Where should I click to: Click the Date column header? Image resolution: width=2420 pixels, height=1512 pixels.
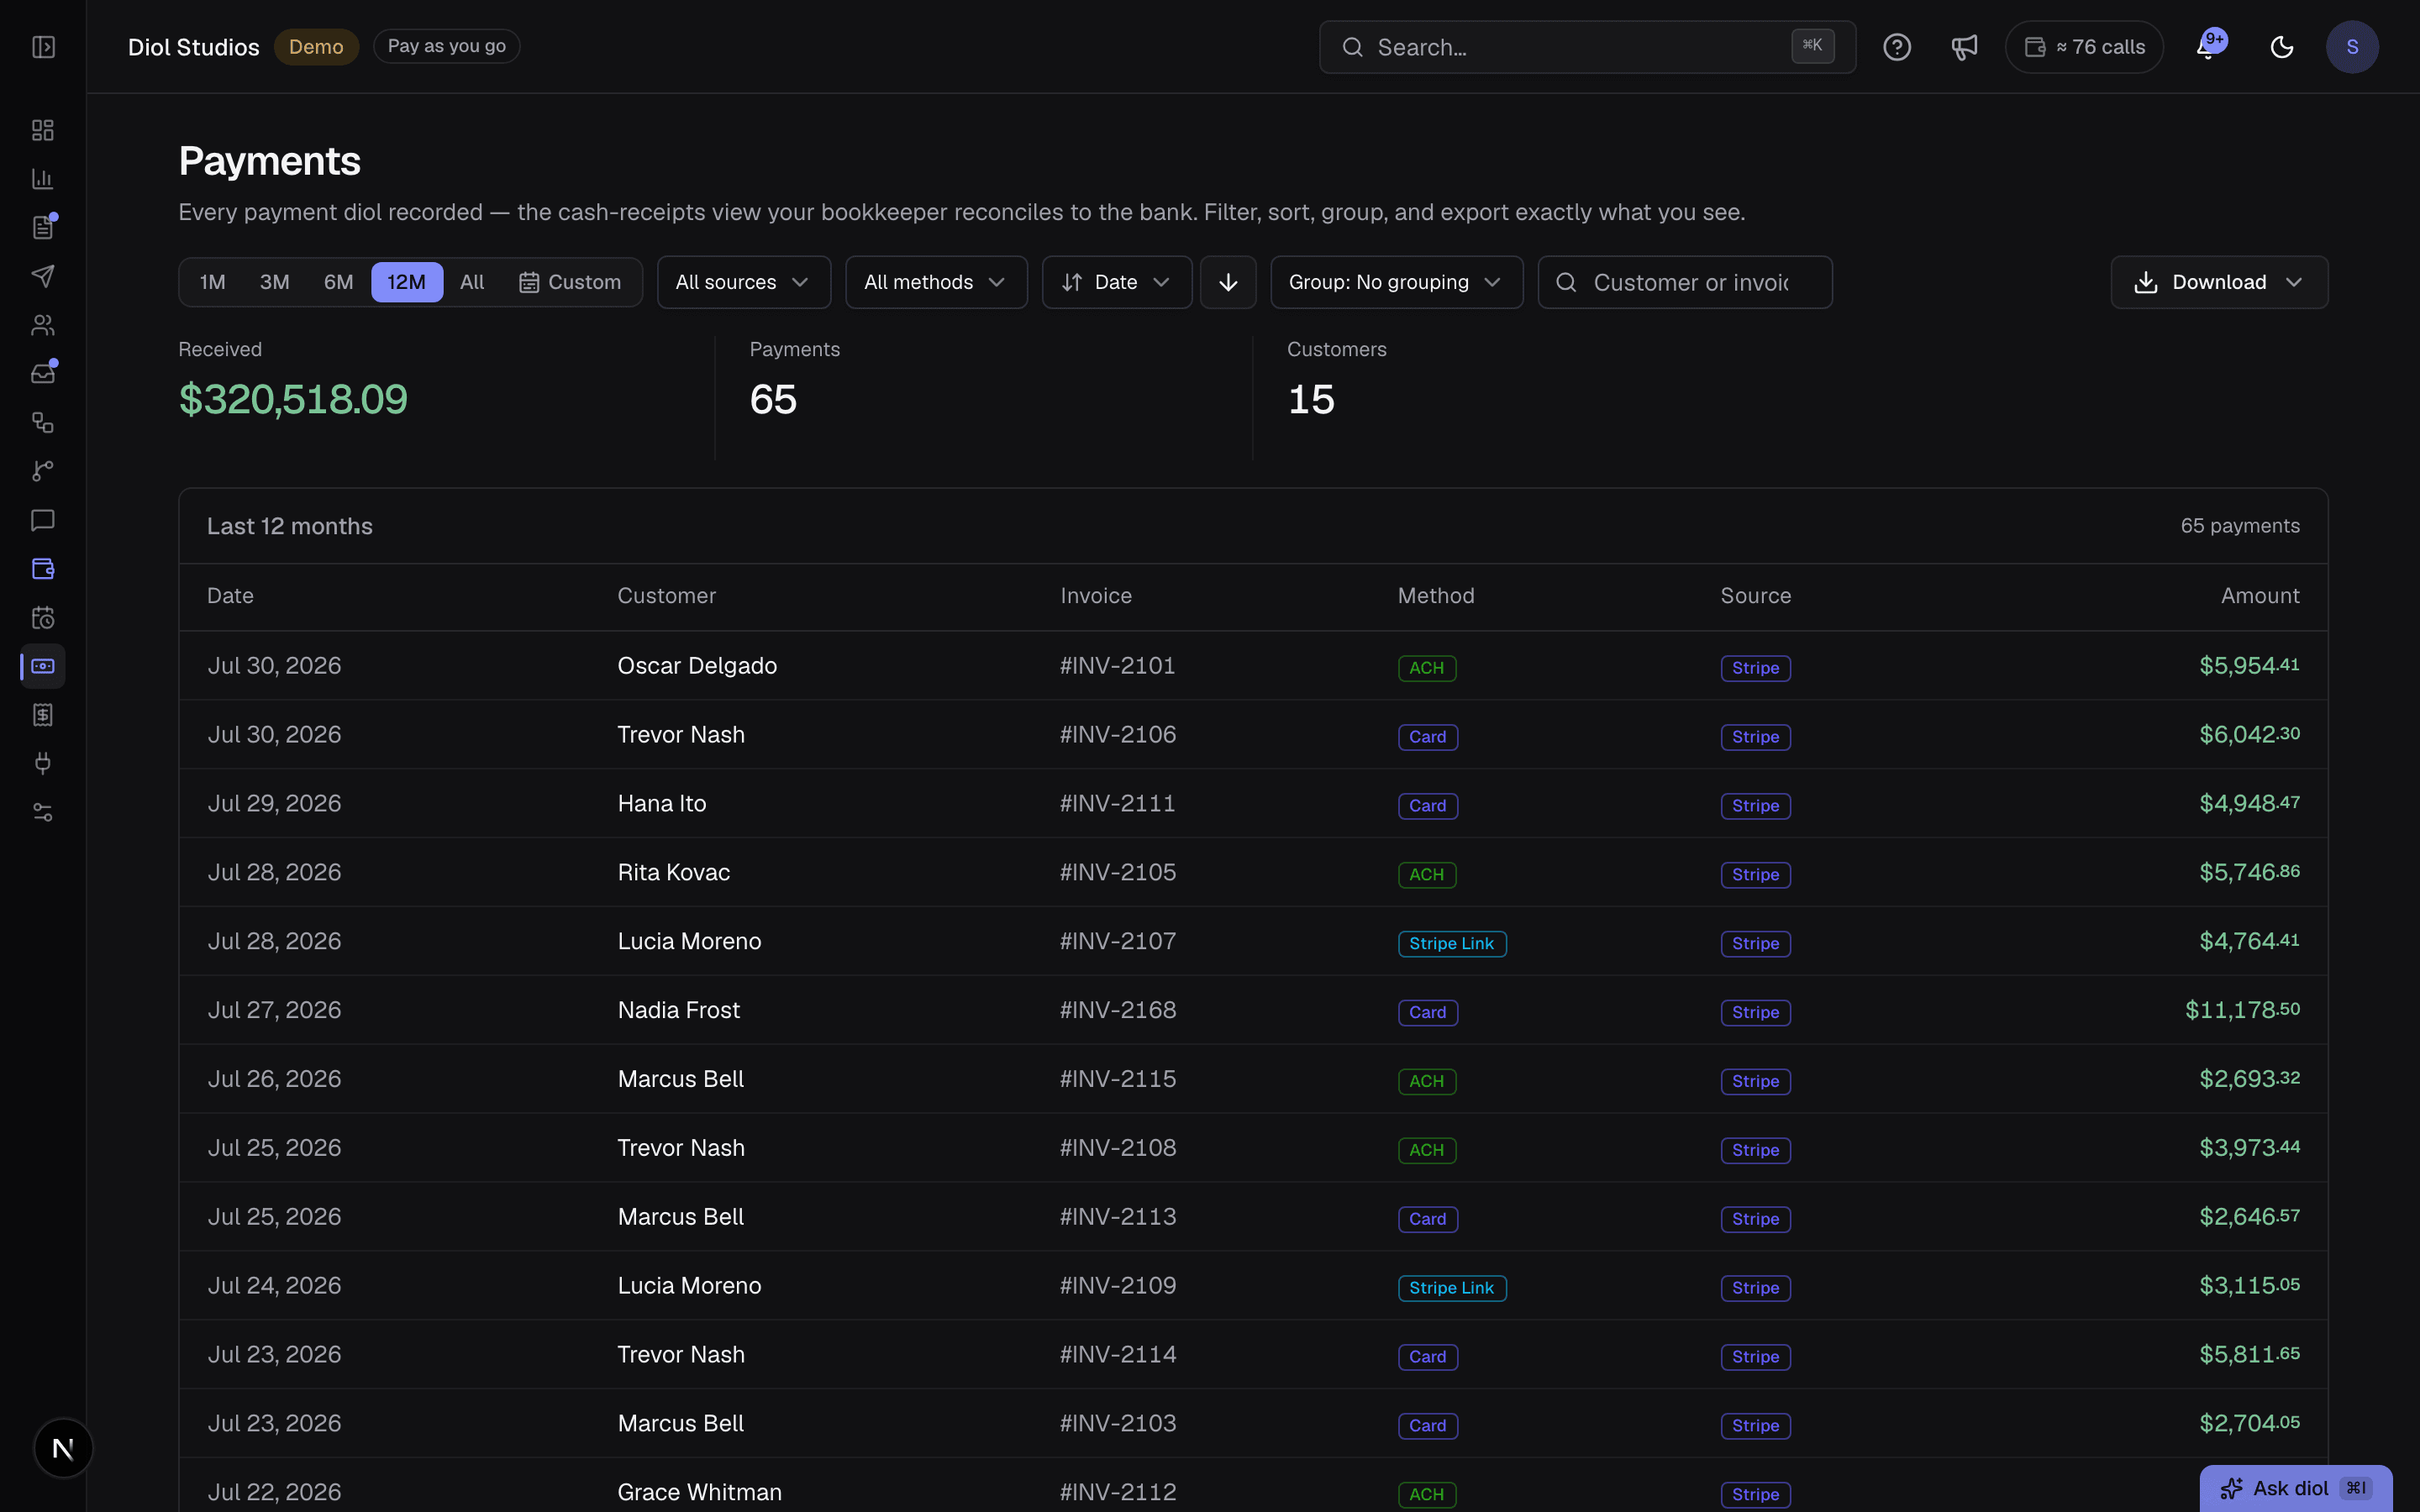coord(230,596)
